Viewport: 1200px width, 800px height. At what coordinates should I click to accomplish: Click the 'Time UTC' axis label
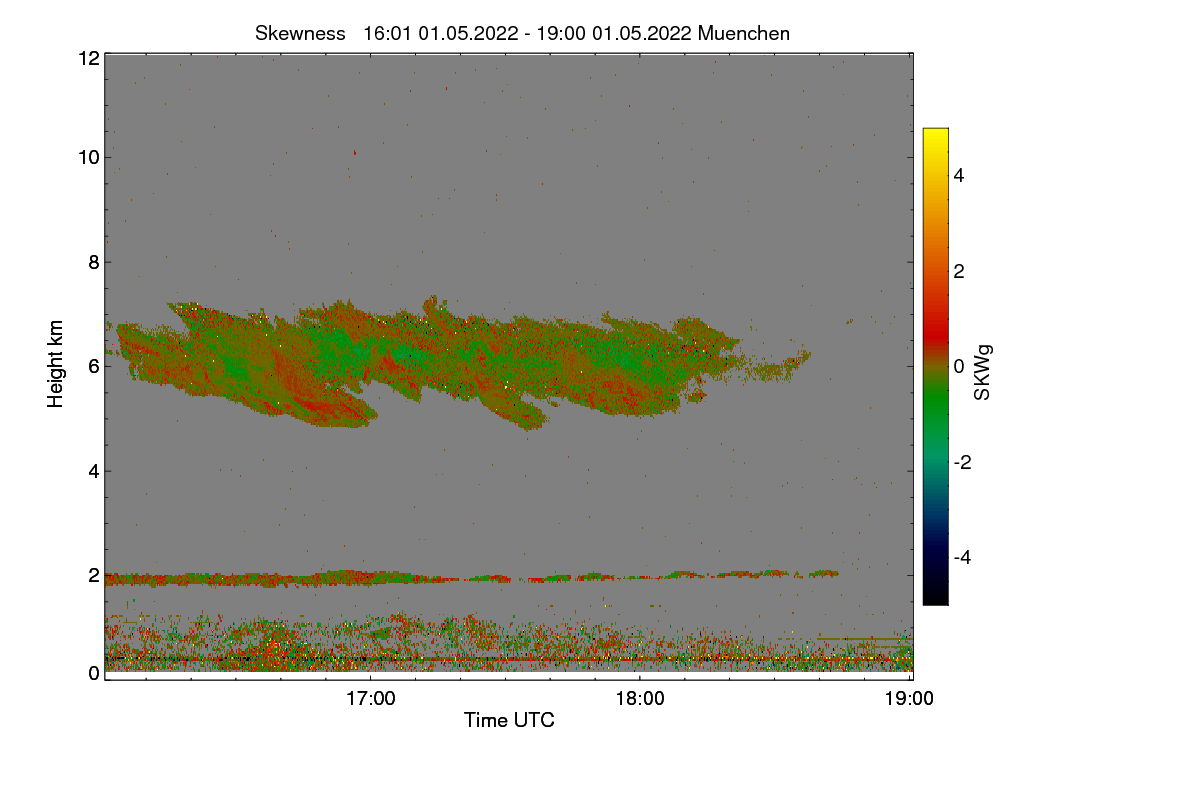click(x=509, y=720)
